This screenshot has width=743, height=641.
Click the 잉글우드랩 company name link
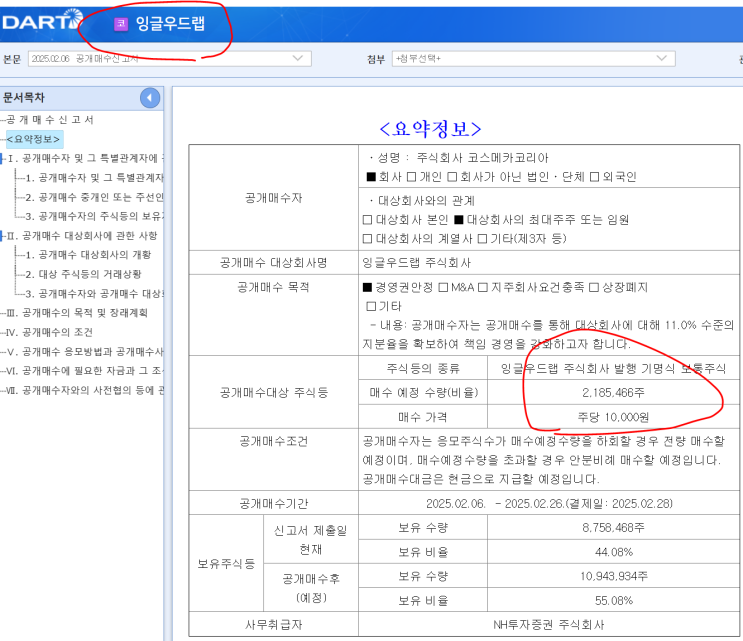[x=170, y=23]
